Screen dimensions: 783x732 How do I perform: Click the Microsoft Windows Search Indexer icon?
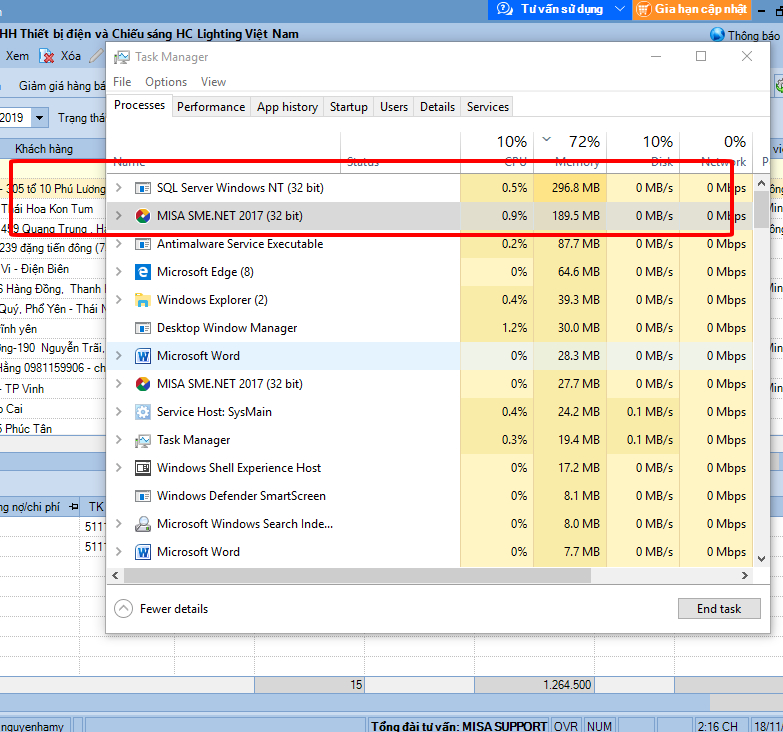pyautogui.click(x=143, y=524)
